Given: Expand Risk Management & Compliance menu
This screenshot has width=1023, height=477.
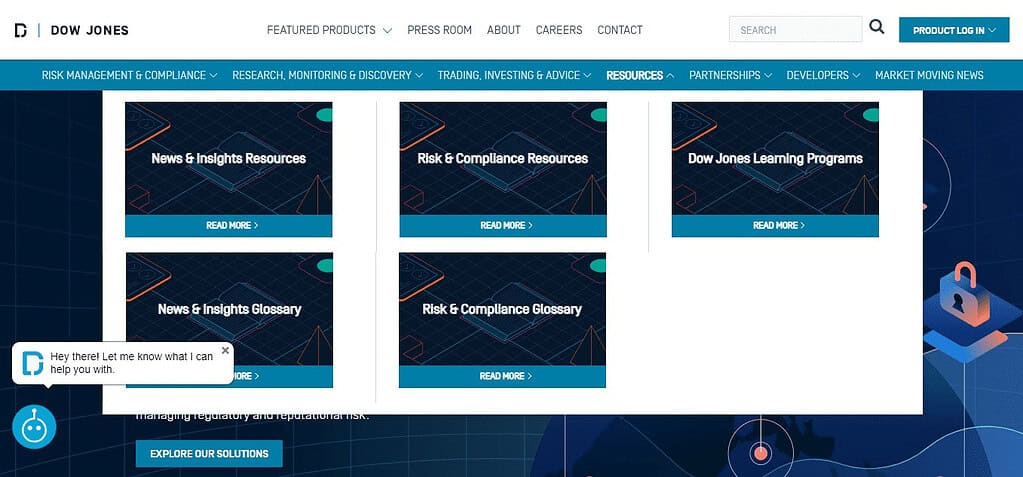Looking at the screenshot, I should (x=129, y=75).
